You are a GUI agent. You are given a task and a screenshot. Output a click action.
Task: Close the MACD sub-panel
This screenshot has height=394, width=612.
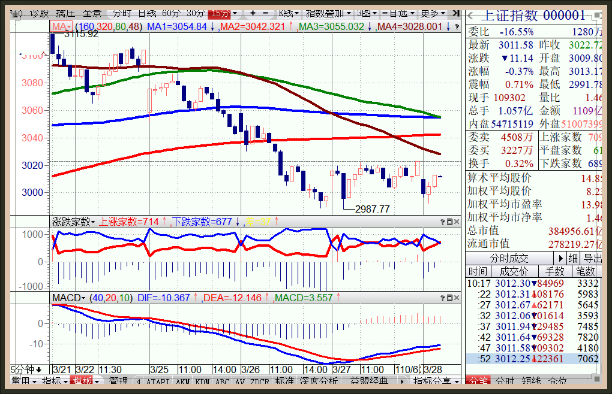[457, 298]
